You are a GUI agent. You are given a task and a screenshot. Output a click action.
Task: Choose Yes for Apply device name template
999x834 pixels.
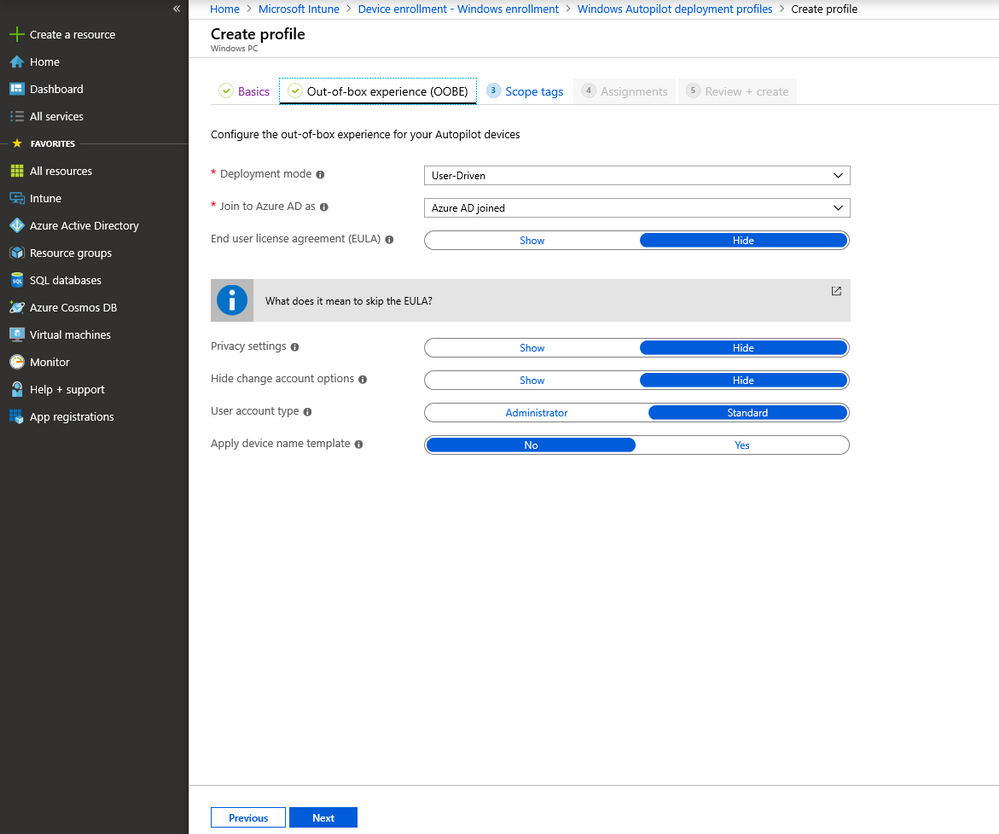coord(742,445)
